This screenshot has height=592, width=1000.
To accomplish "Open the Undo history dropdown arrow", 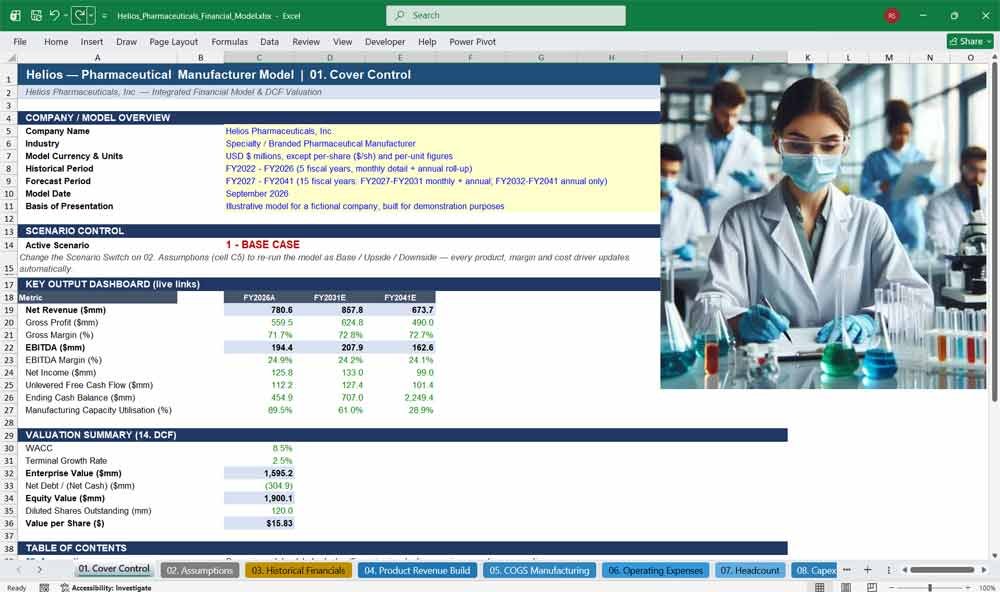I will tap(66, 15).
